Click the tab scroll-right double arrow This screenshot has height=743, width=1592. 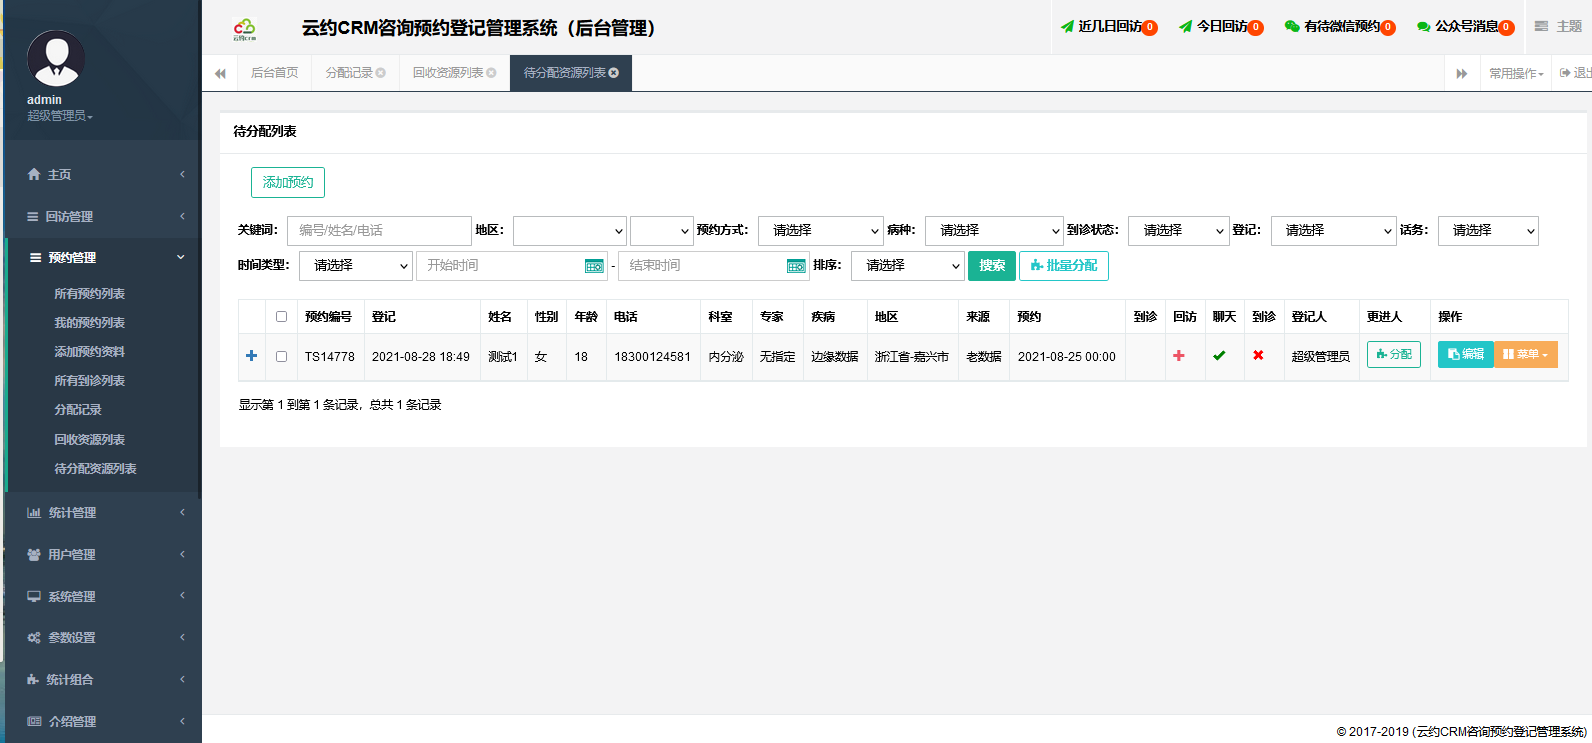click(1461, 73)
